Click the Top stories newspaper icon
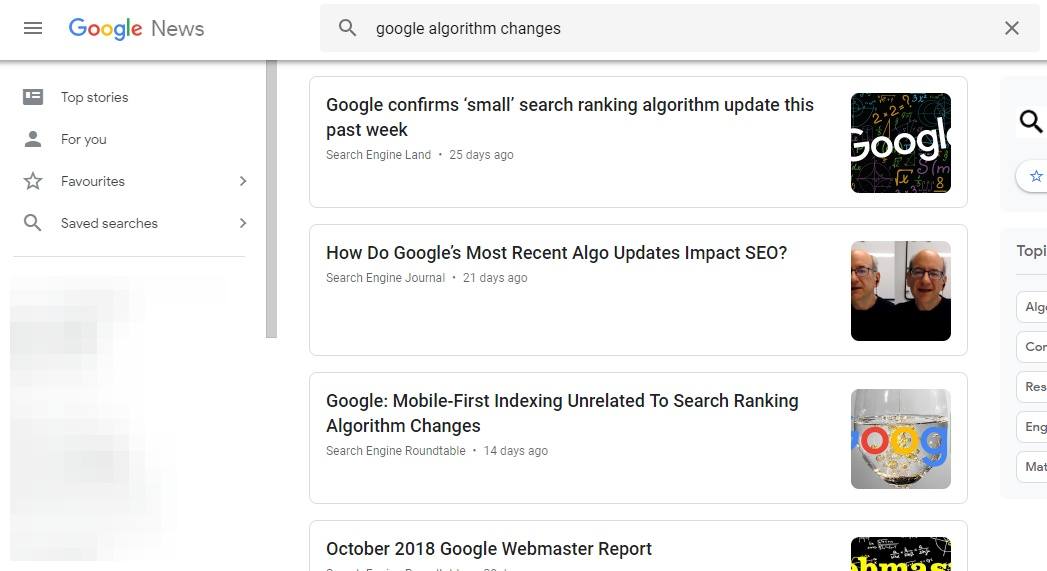Image resolution: width=1047 pixels, height=571 pixels. [33, 97]
